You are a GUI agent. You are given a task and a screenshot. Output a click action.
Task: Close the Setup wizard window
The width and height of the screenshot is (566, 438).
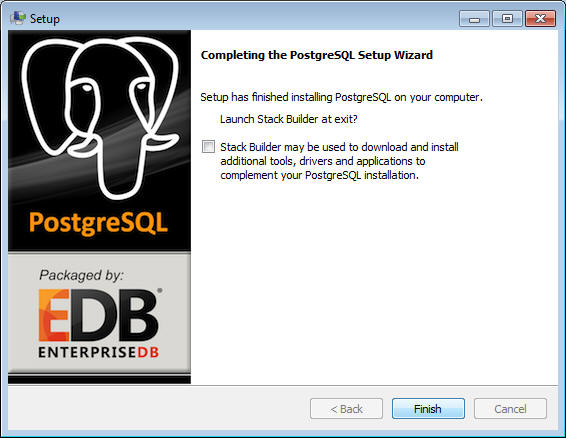(x=540, y=18)
